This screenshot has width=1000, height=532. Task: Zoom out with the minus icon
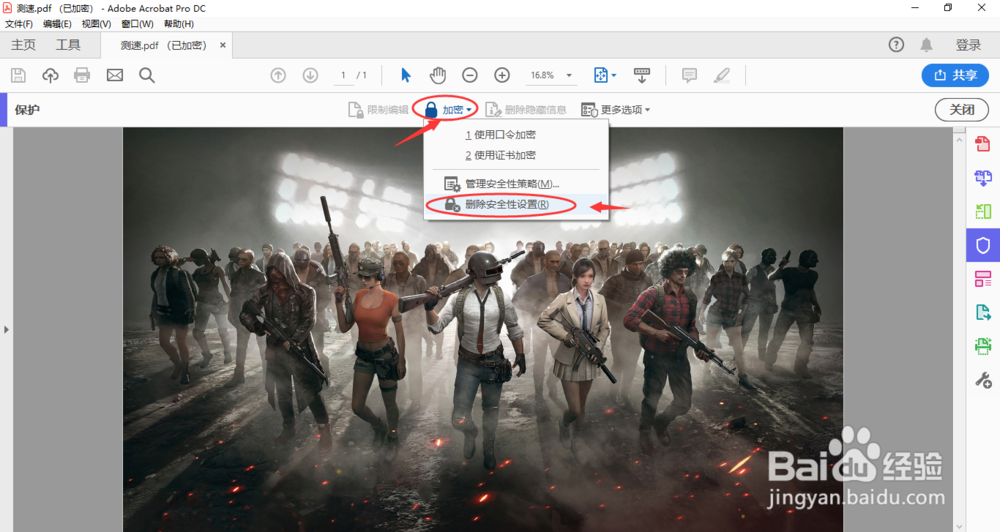tap(470, 75)
